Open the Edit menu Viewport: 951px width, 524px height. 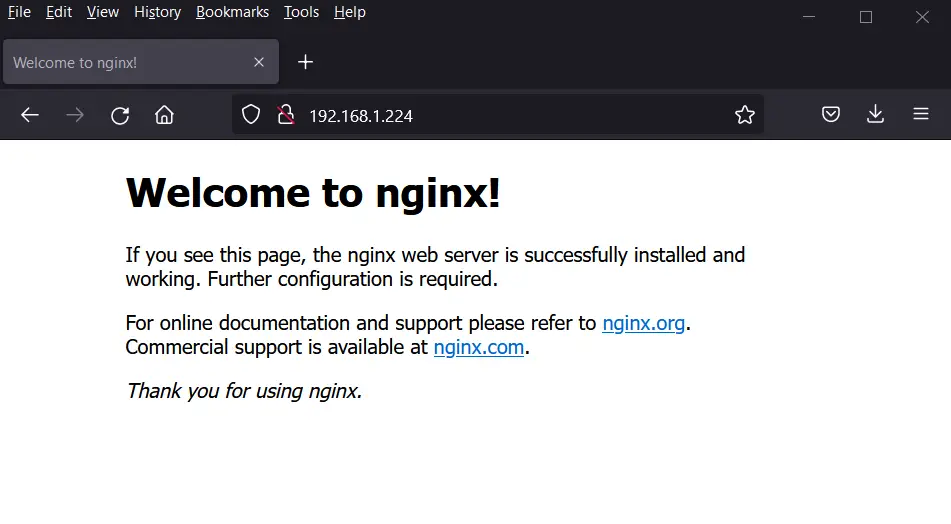tap(59, 12)
